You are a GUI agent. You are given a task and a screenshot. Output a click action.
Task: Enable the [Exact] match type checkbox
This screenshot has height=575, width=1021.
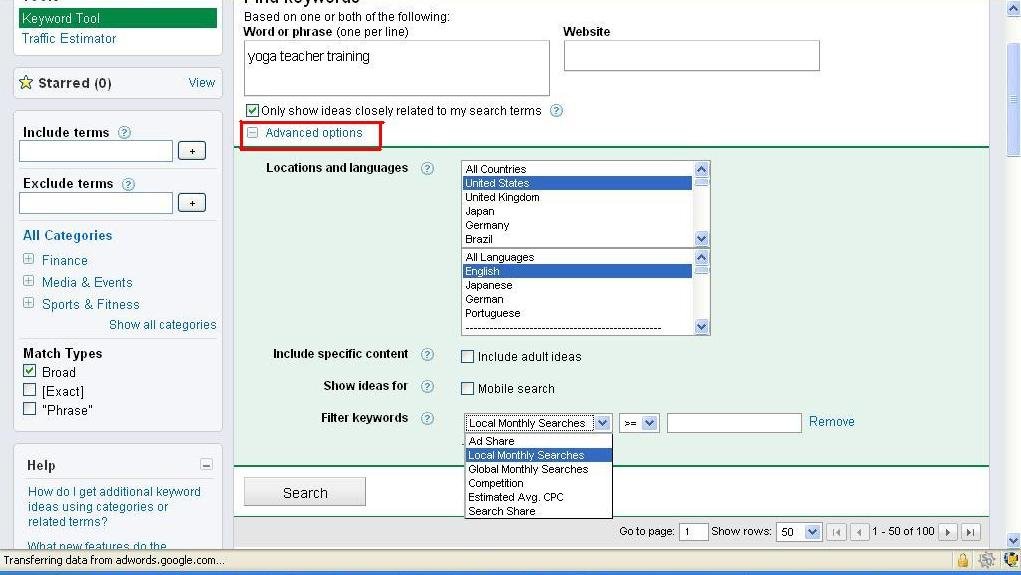[x=30, y=390]
